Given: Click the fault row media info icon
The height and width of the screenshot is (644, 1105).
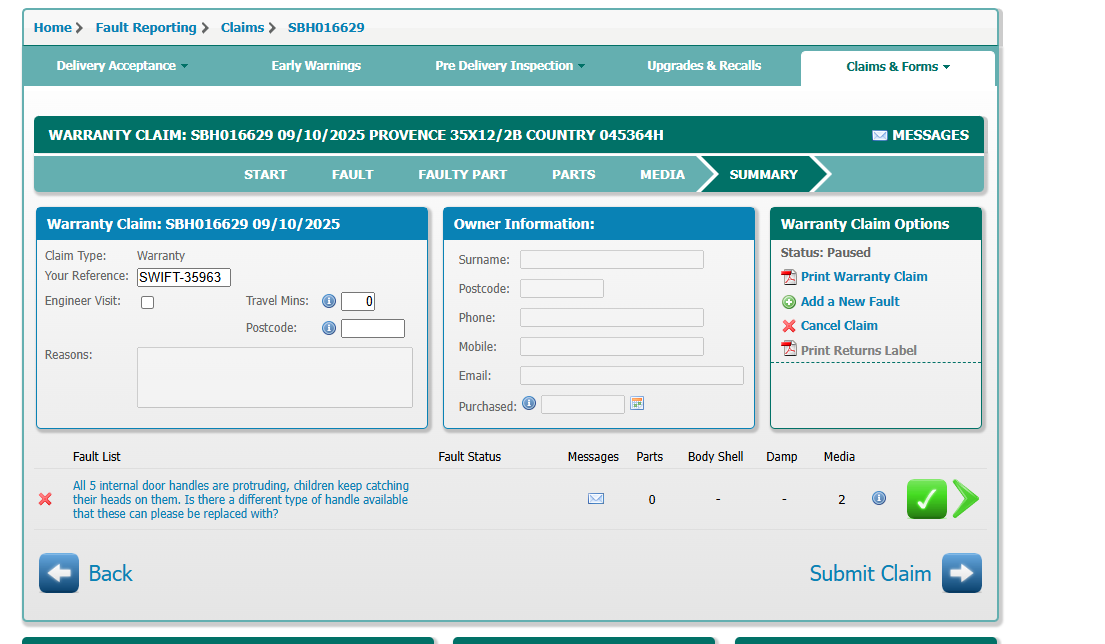Looking at the screenshot, I should click(x=879, y=498).
